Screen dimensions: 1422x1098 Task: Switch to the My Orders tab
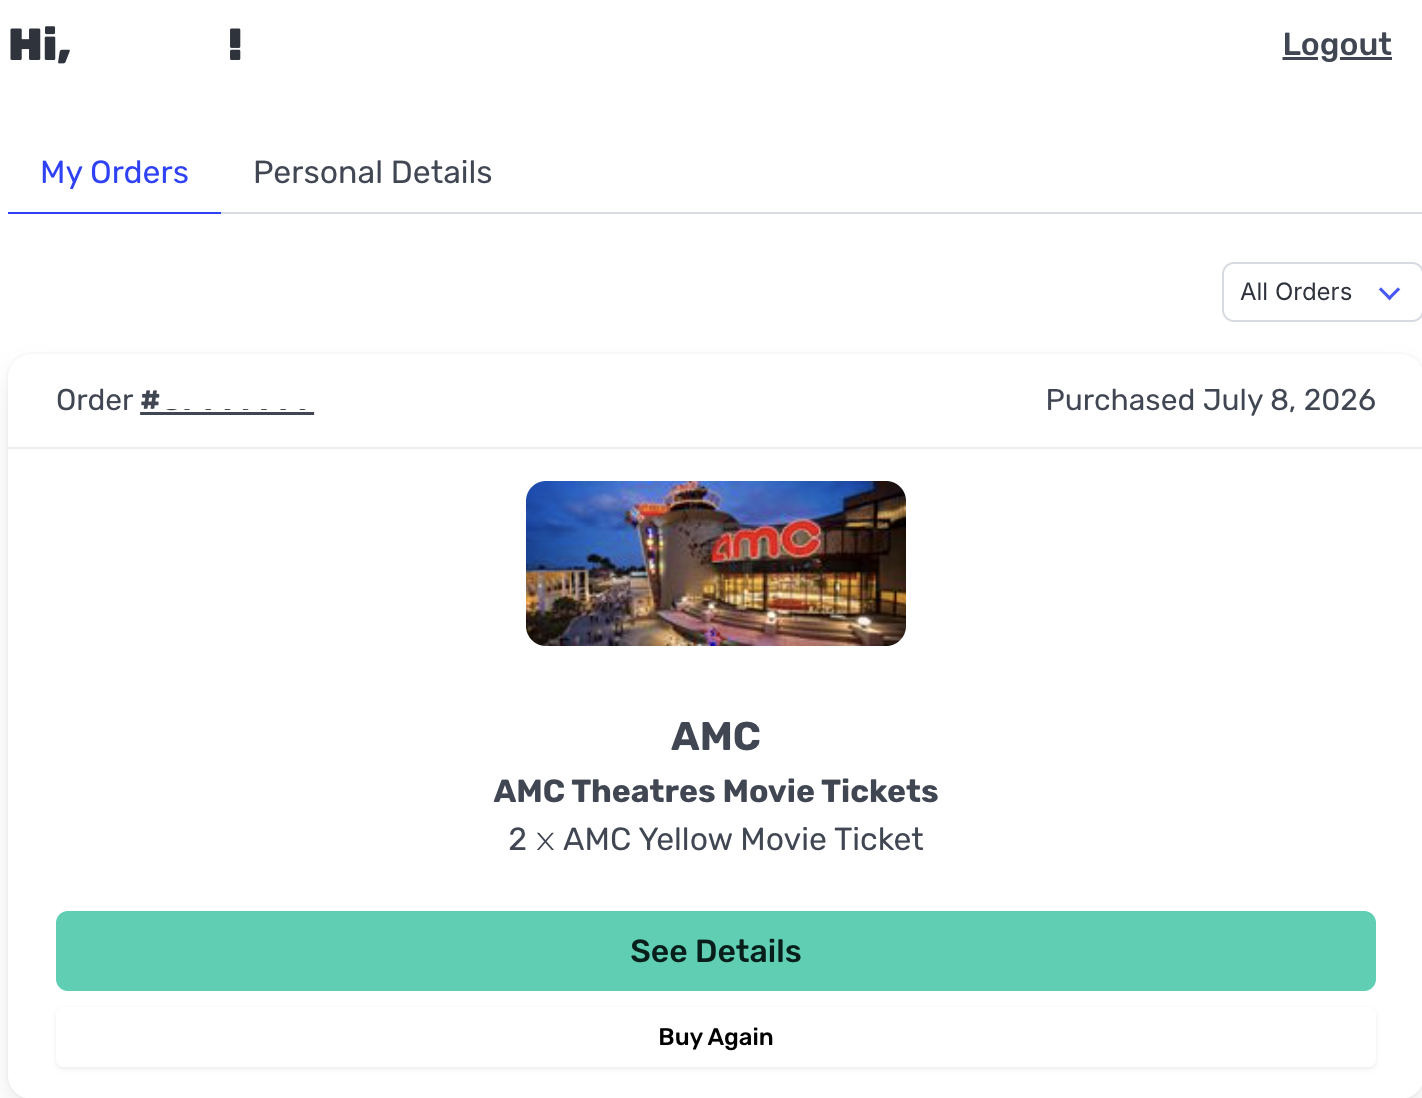114,172
